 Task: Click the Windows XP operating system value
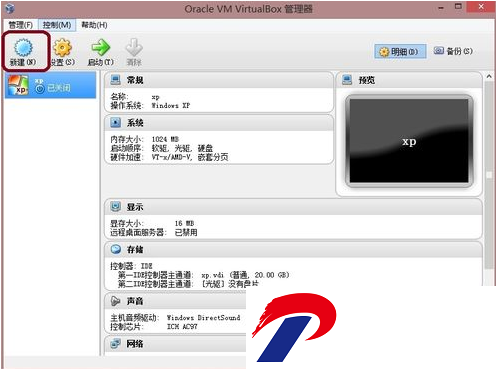point(171,106)
